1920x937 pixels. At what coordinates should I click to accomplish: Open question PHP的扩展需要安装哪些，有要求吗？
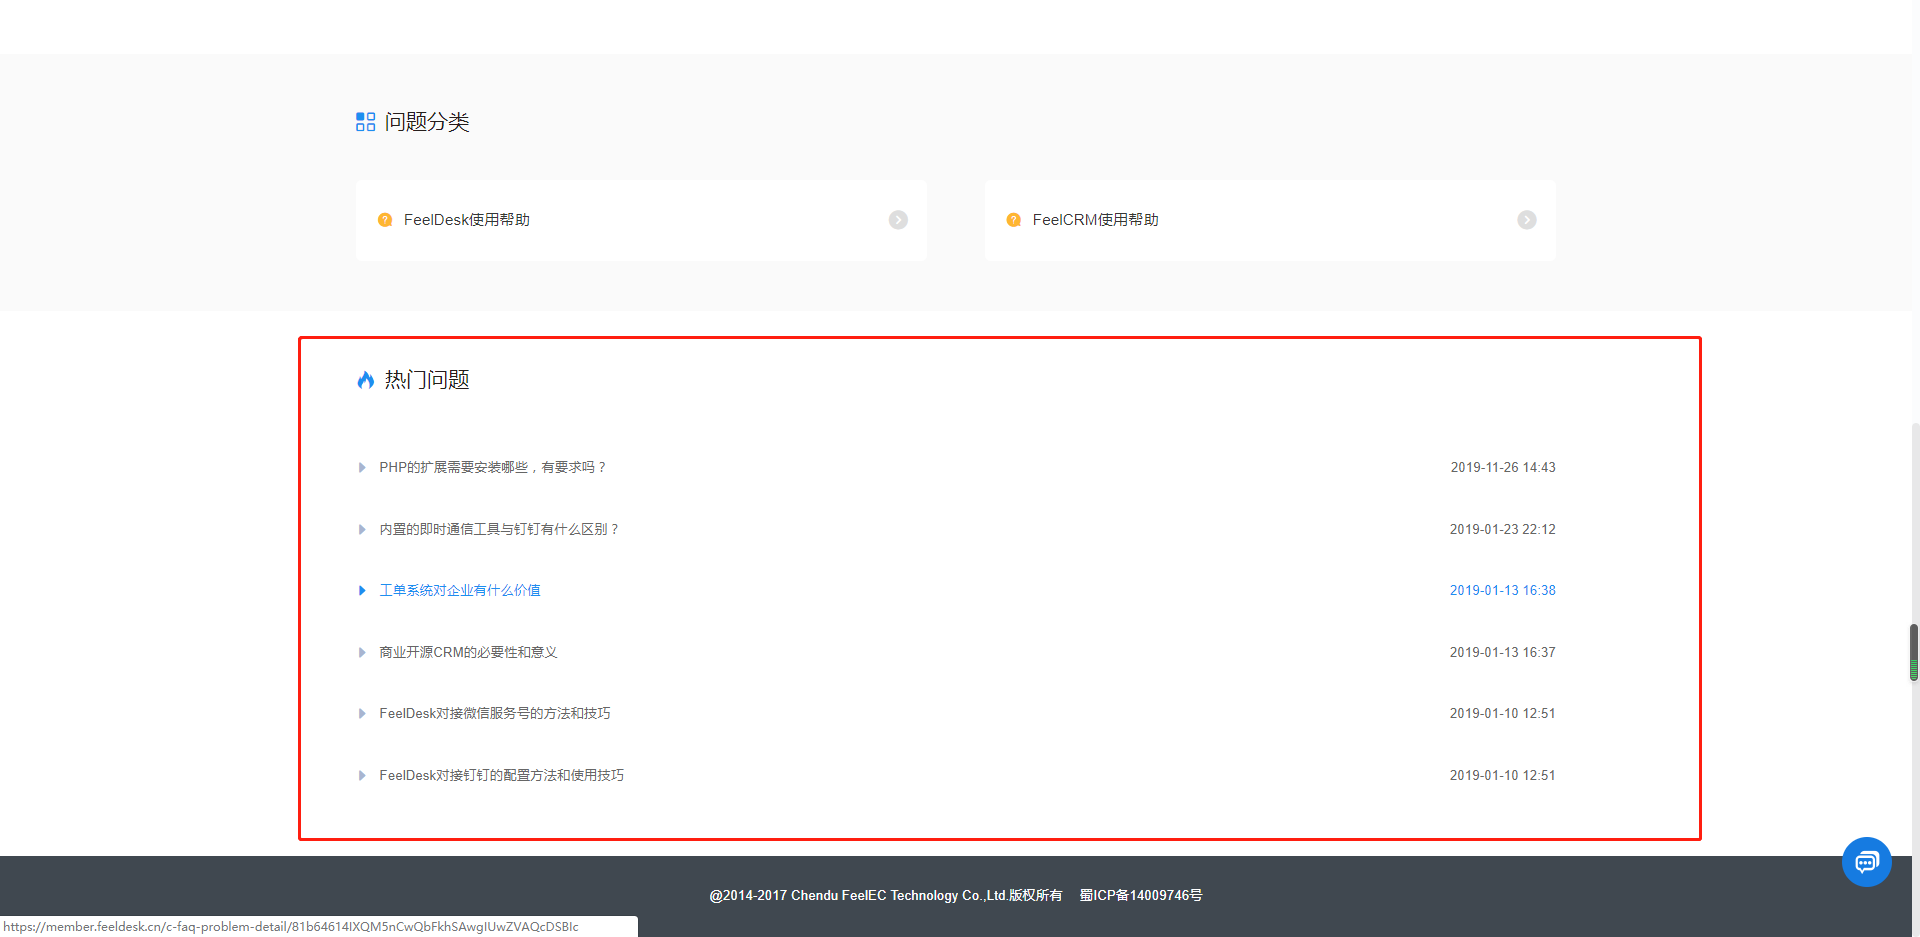click(x=493, y=467)
